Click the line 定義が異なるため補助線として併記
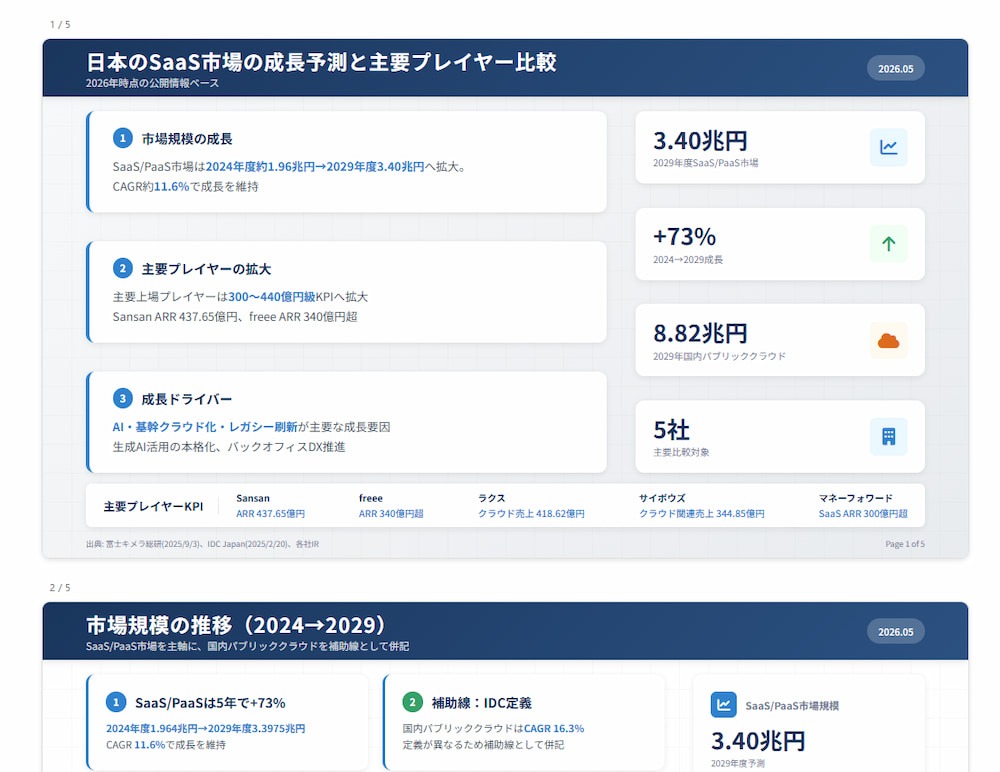The width and height of the screenshot is (1000, 772). (x=483, y=745)
